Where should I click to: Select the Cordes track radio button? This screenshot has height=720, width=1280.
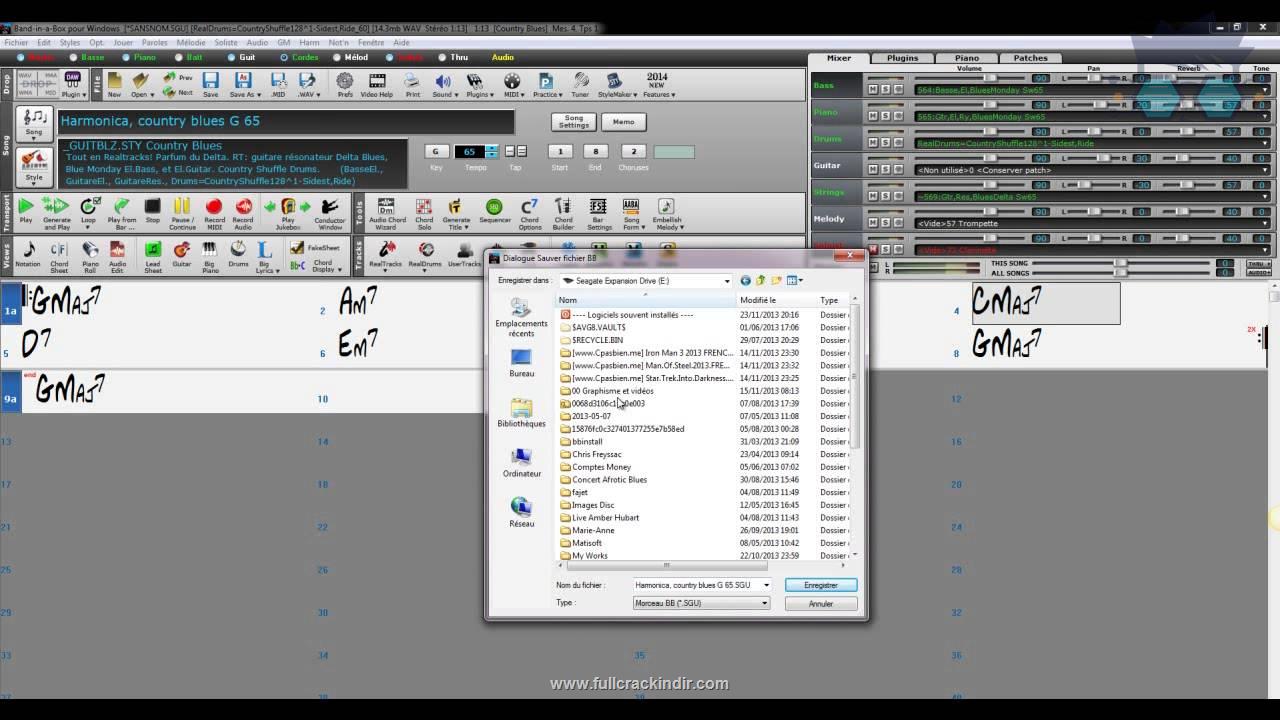click(284, 58)
